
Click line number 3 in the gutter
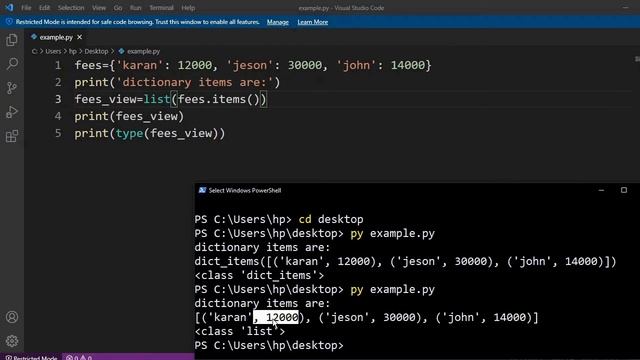point(58,99)
